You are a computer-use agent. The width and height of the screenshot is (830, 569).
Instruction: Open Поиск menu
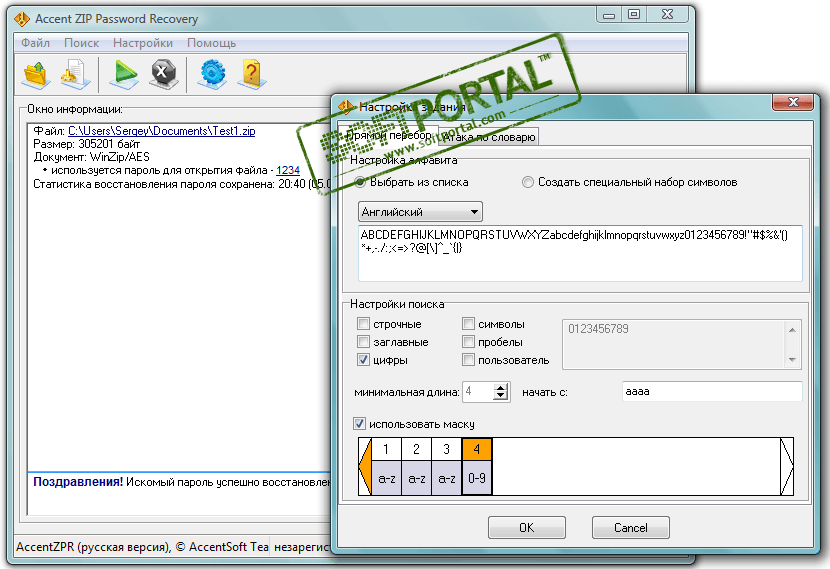[x=82, y=43]
